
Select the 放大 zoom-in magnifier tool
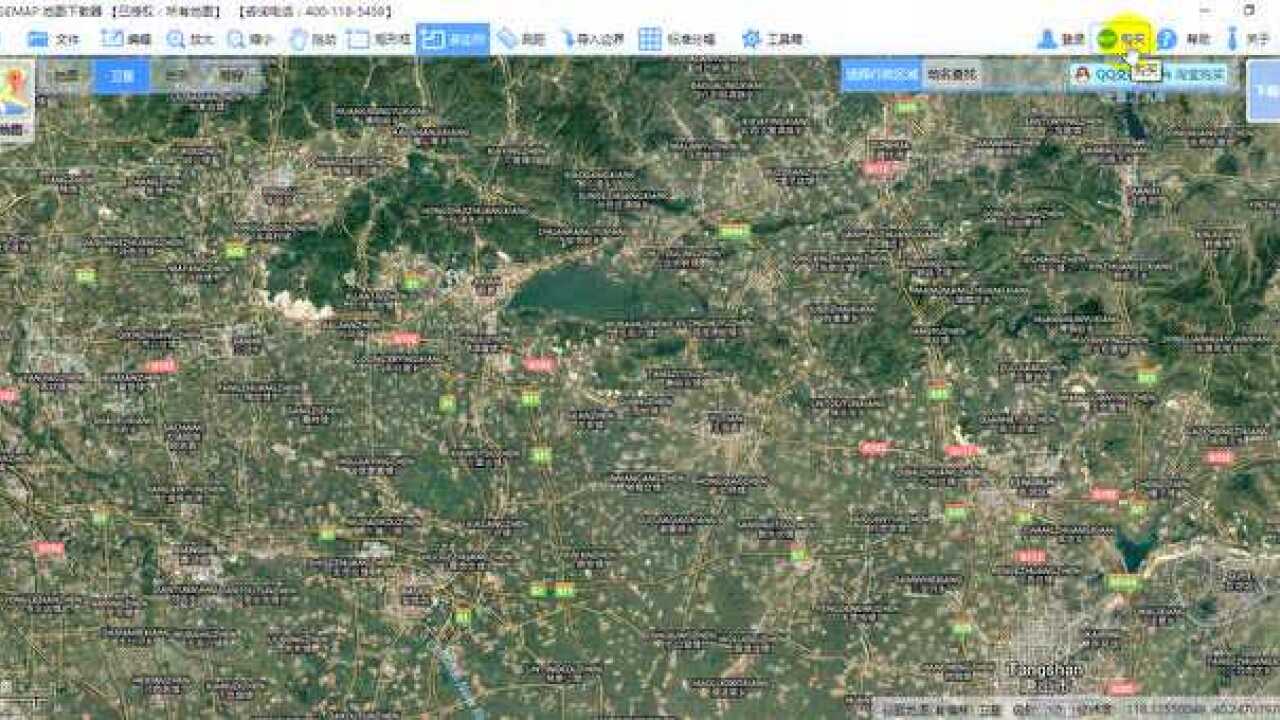190,40
